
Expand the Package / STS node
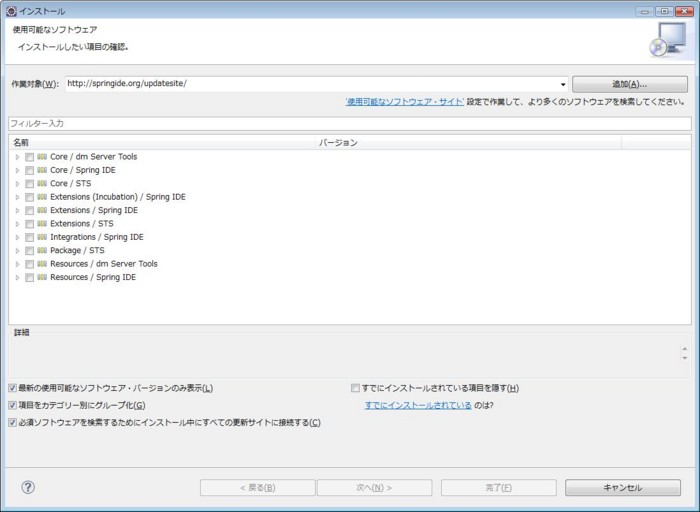pyautogui.click(x=17, y=251)
